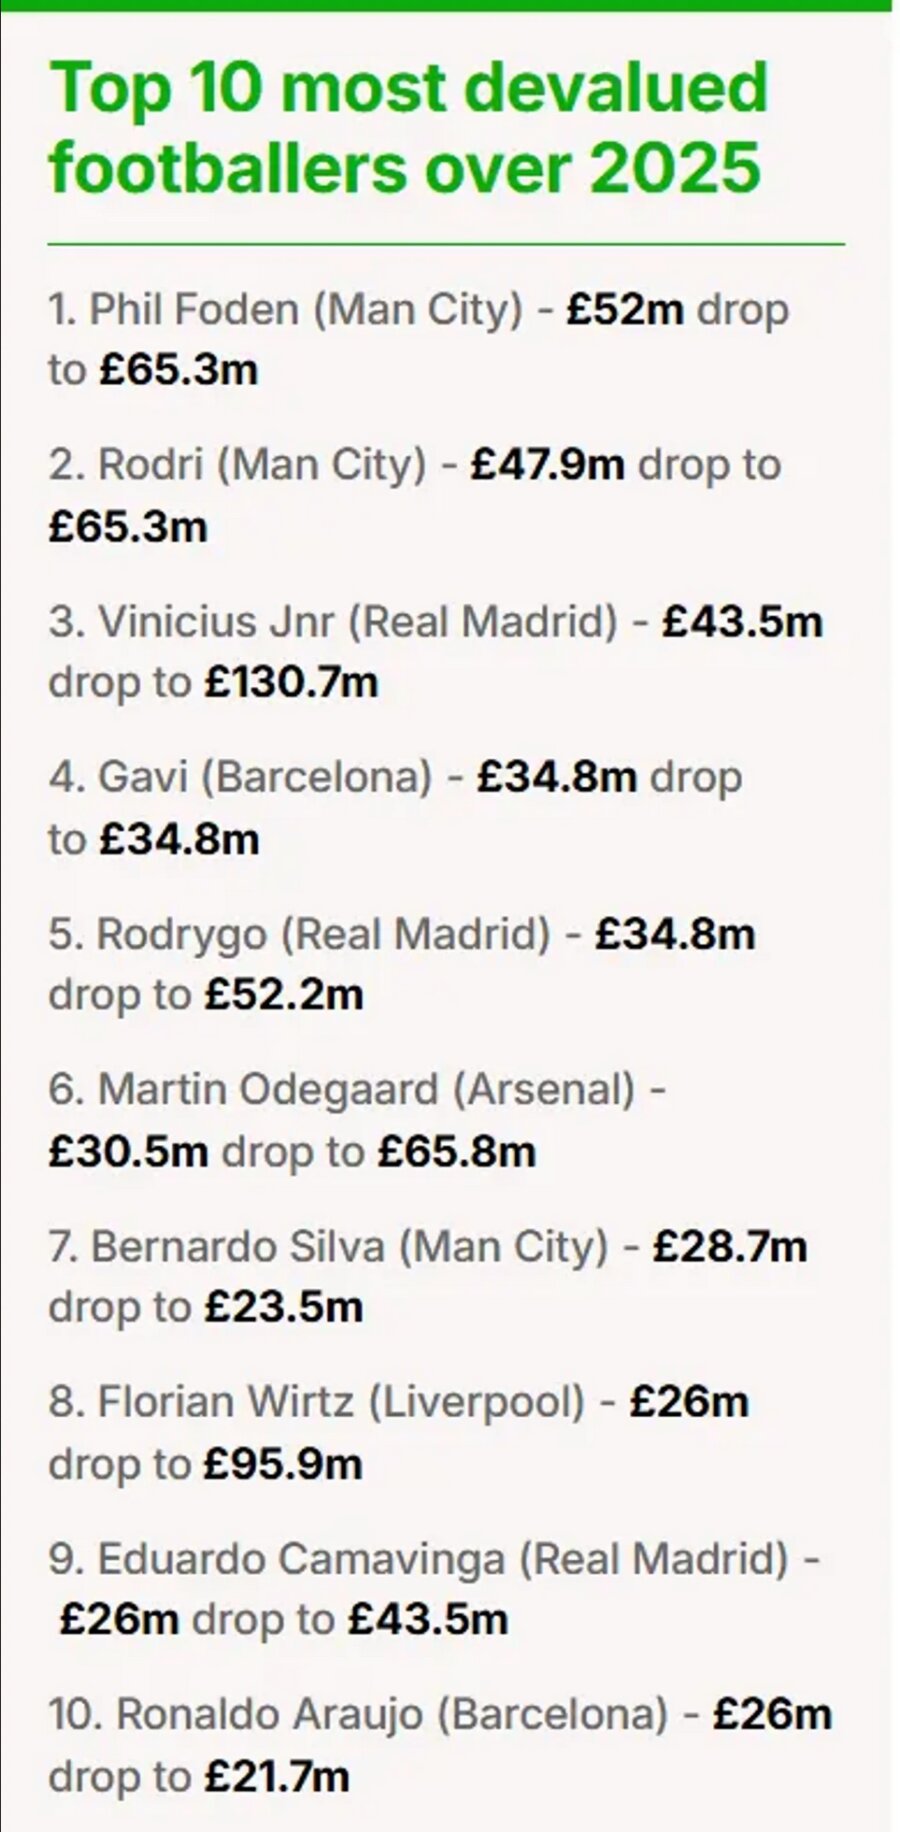Select Wirtz's £95.9m current value
The width and height of the screenshot is (900, 1832).
pyautogui.click(x=283, y=1464)
